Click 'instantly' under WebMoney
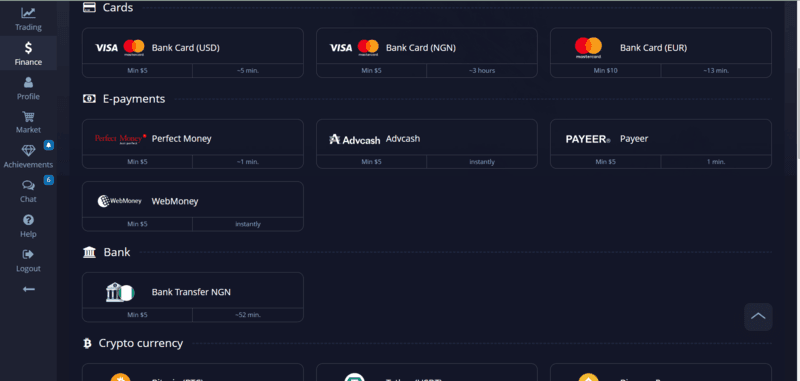This screenshot has height=381, width=800. pyautogui.click(x=248, y=224)
